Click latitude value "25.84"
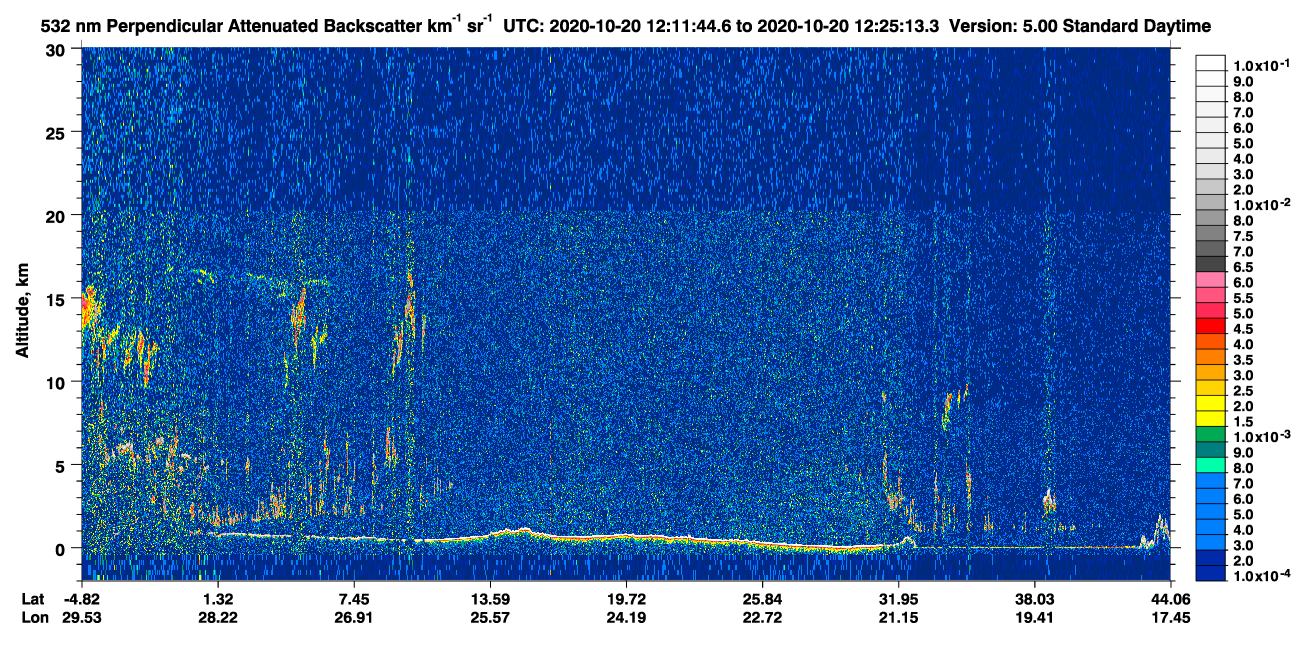Viewport: 1300px width, 667px height. coord(762,599)
